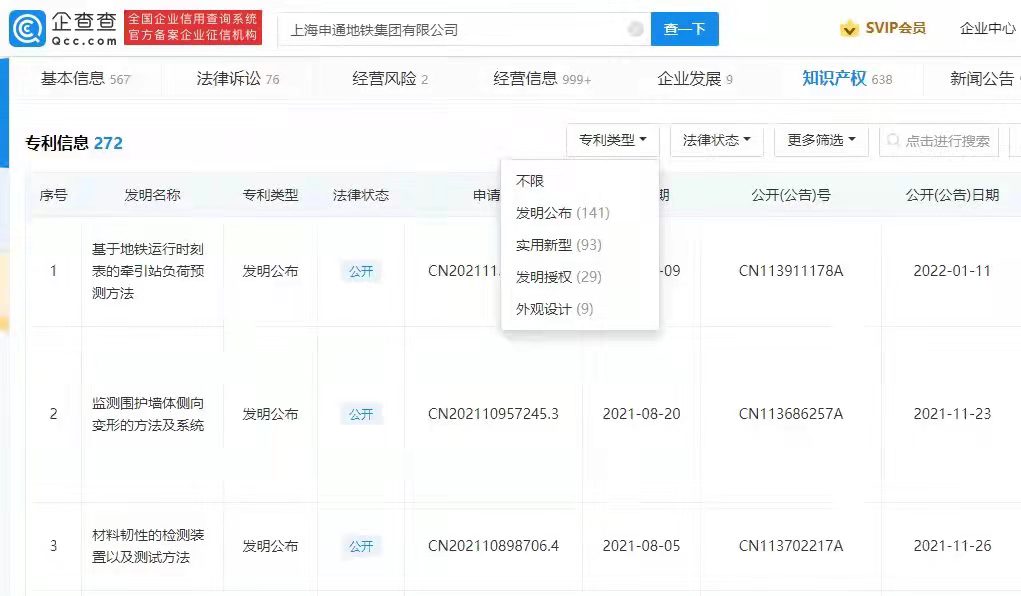
Task: Expand the 专利类型 filter dropdown
Action: tap(613, 140)
